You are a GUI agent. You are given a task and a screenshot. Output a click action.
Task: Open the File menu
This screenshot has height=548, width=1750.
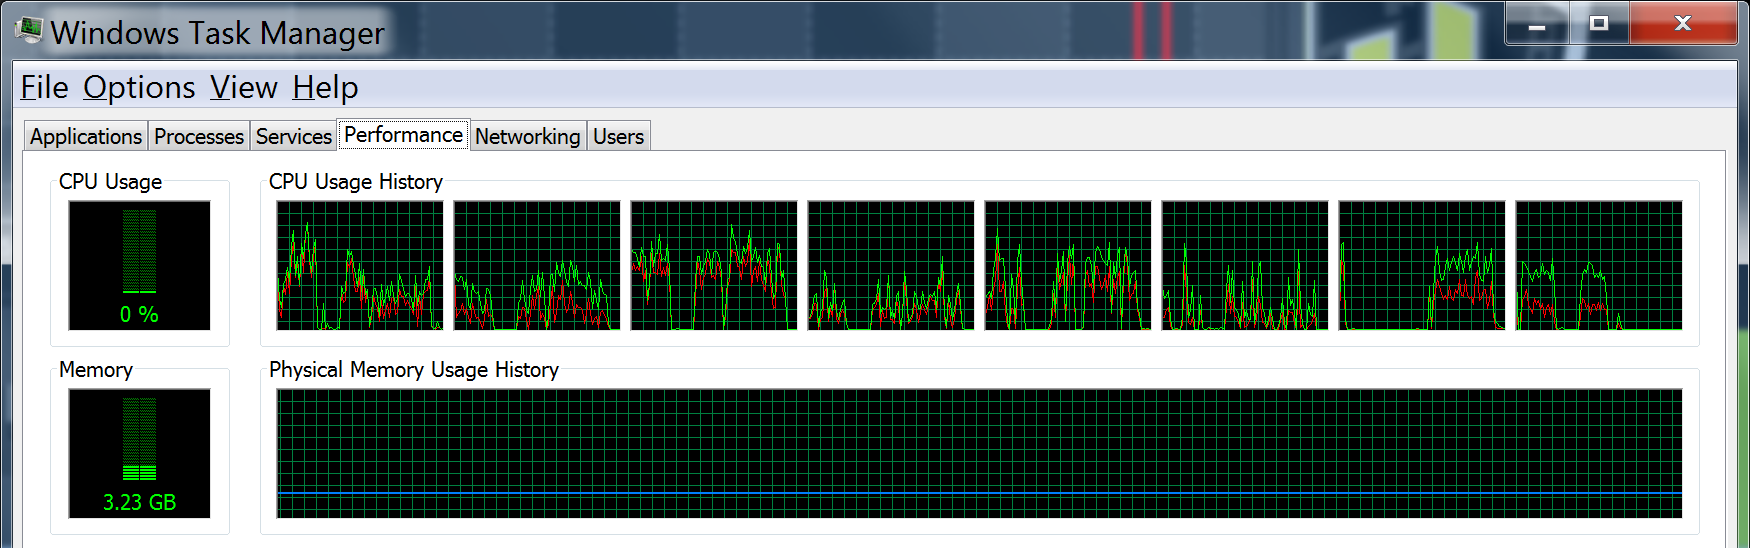45,88
